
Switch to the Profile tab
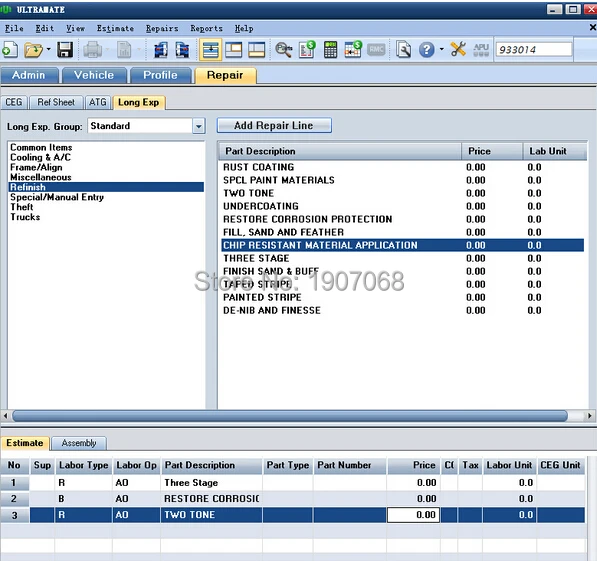click(160, 75)
